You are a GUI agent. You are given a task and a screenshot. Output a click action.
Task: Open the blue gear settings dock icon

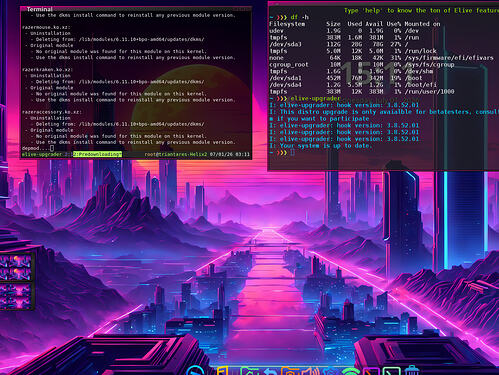(x=330, y=371)
